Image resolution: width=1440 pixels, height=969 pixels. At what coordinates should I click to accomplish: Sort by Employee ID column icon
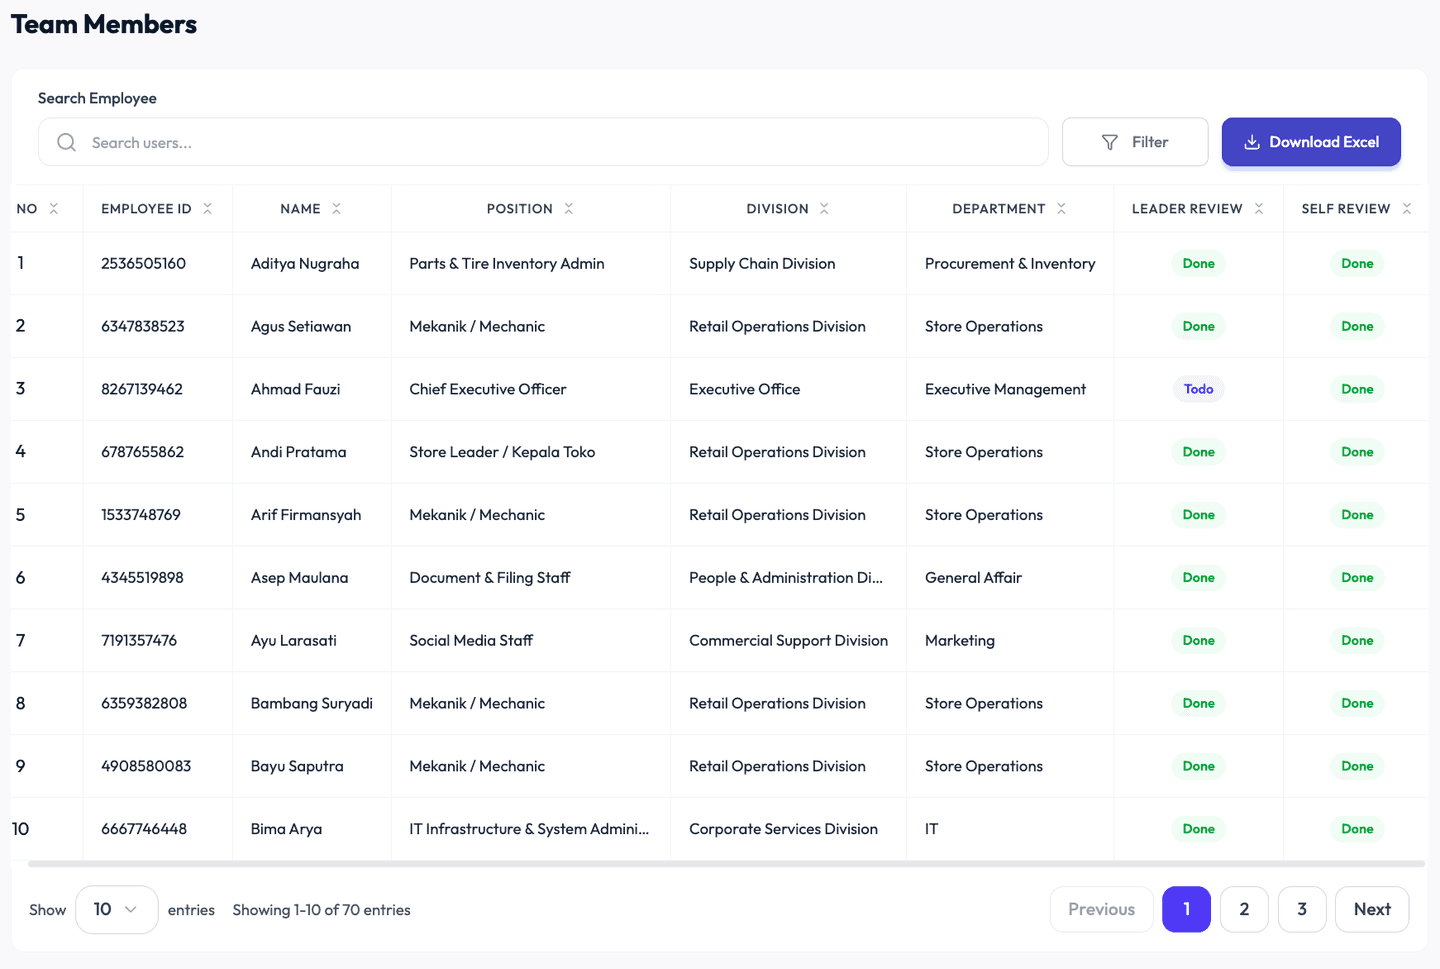click(207, 208)
